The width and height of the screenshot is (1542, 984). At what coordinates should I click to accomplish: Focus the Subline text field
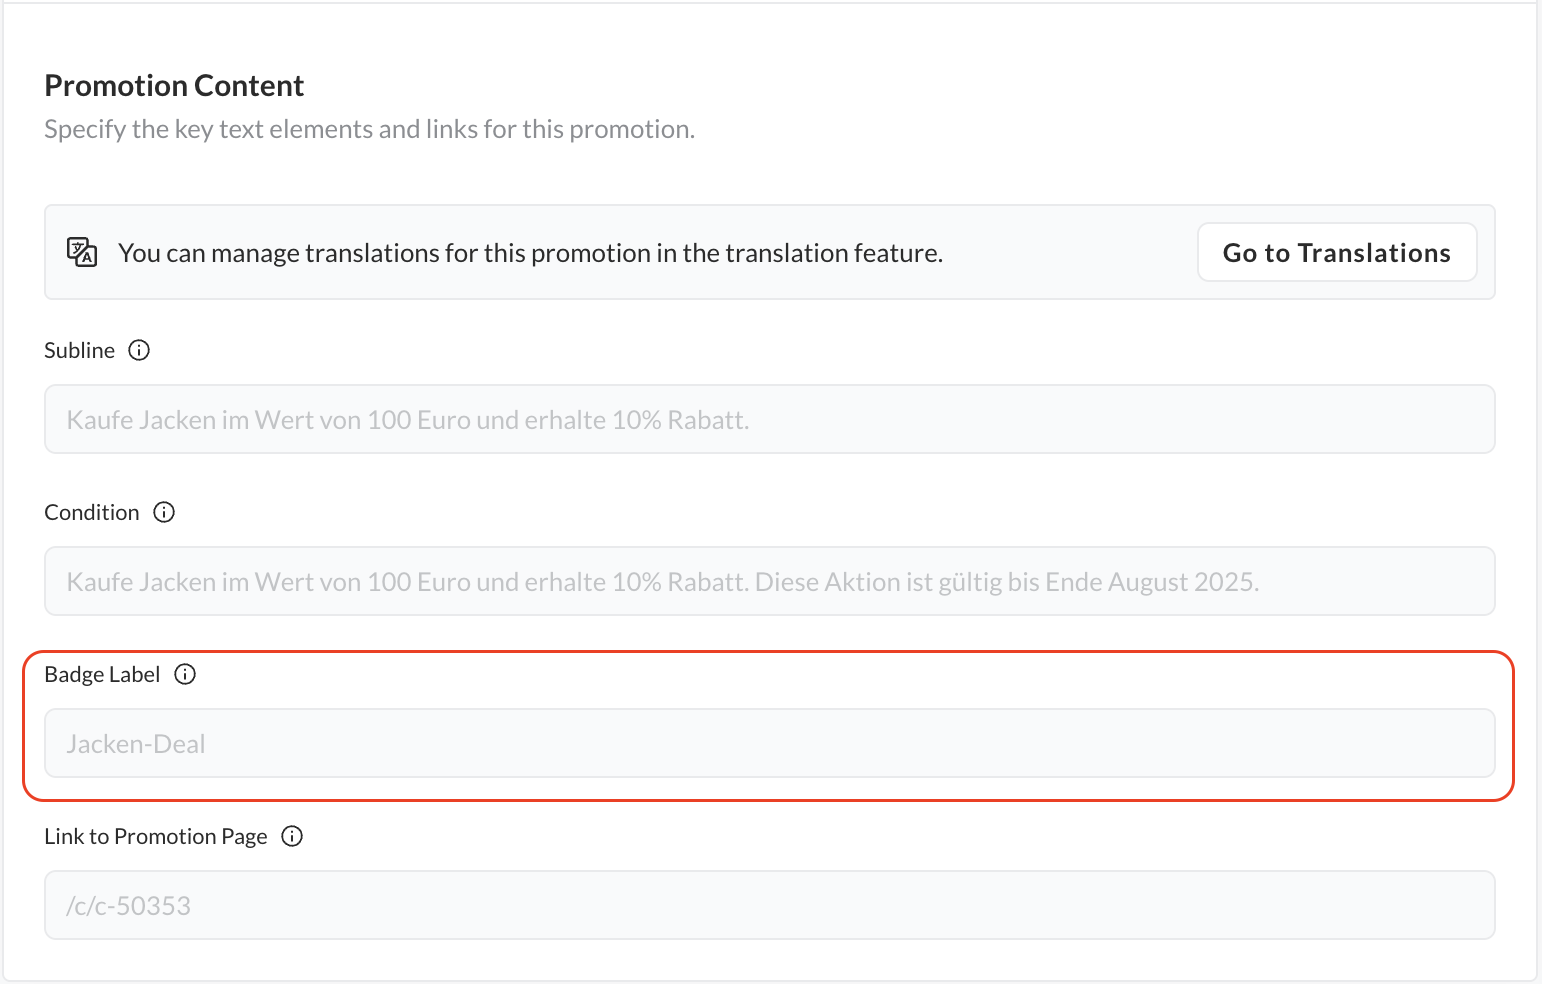tap(769, 420)
